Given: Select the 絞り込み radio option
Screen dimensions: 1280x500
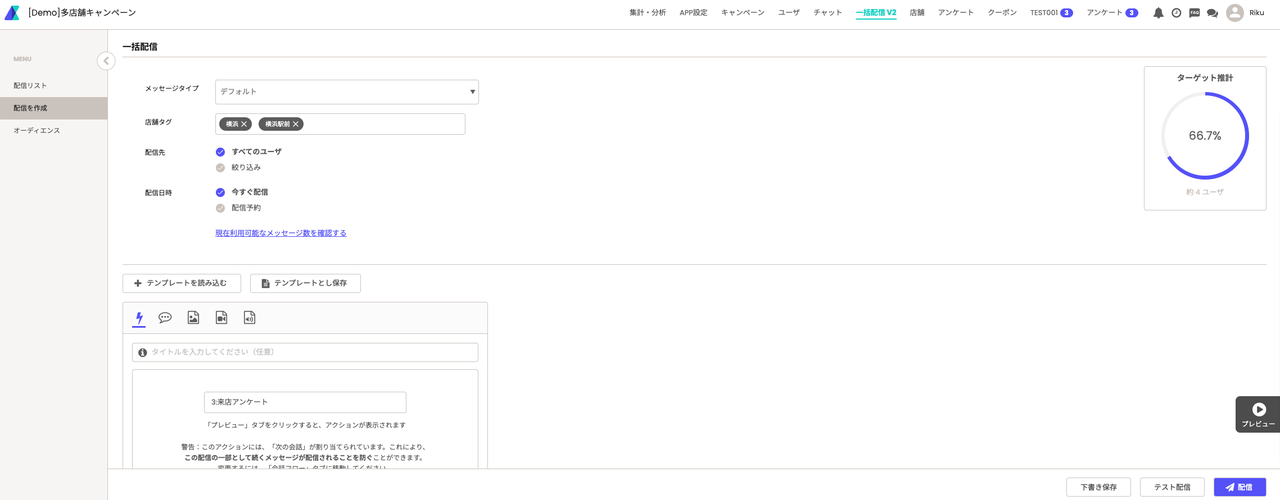Looking at the screenshot, I should point(220,168).
